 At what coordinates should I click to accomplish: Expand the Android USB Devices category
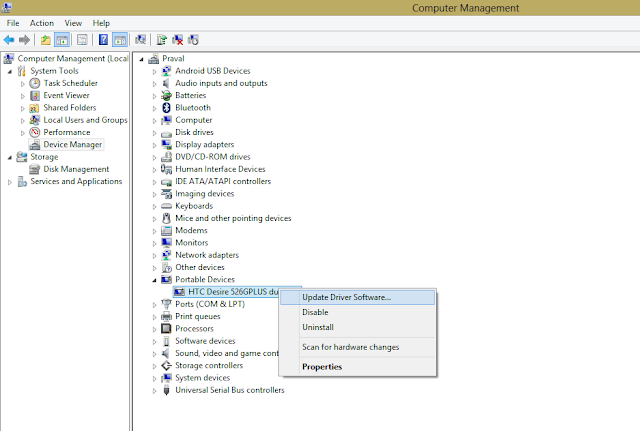point(154,72)
